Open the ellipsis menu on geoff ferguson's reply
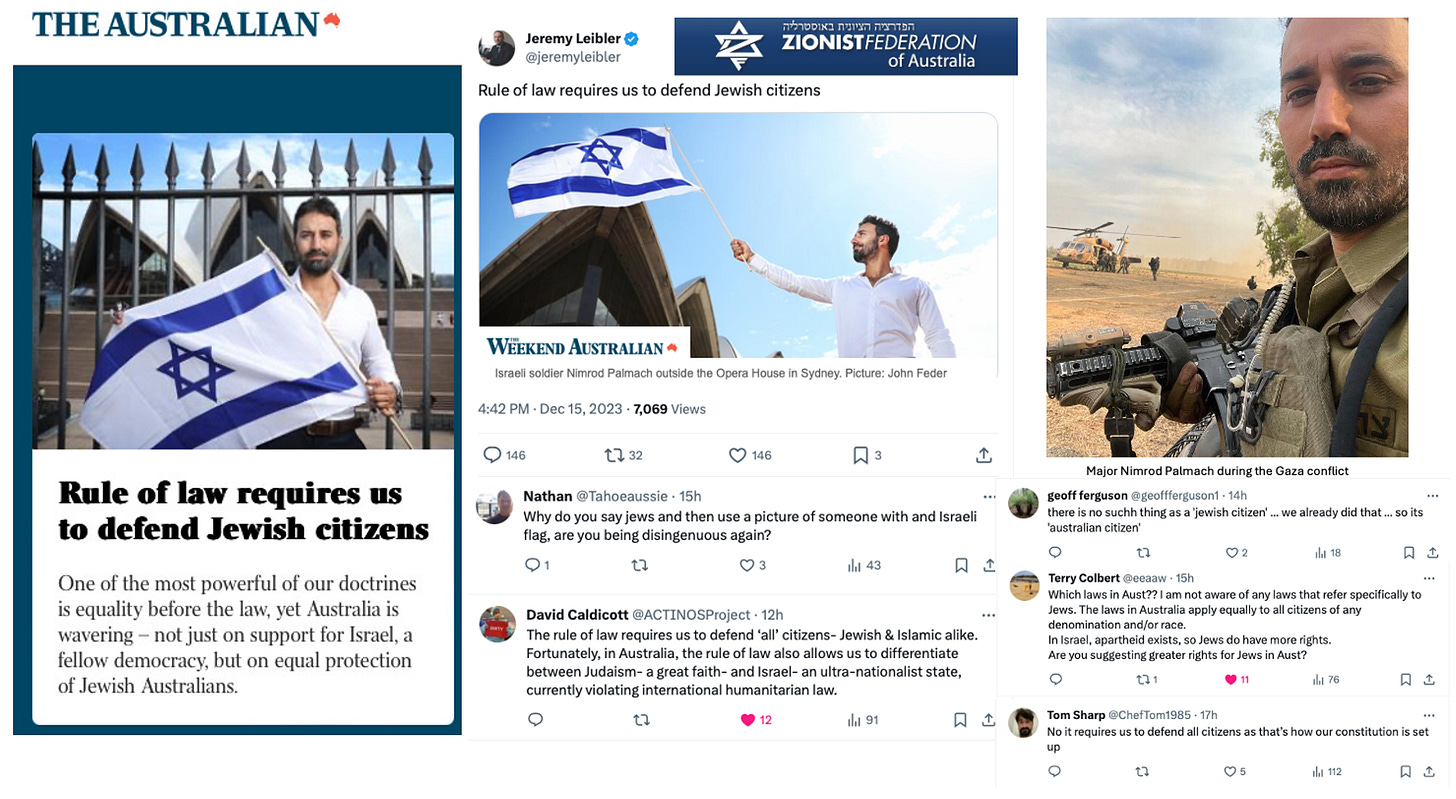Viewport: 1456px width, 799px height. click(x=1431, y=495)
